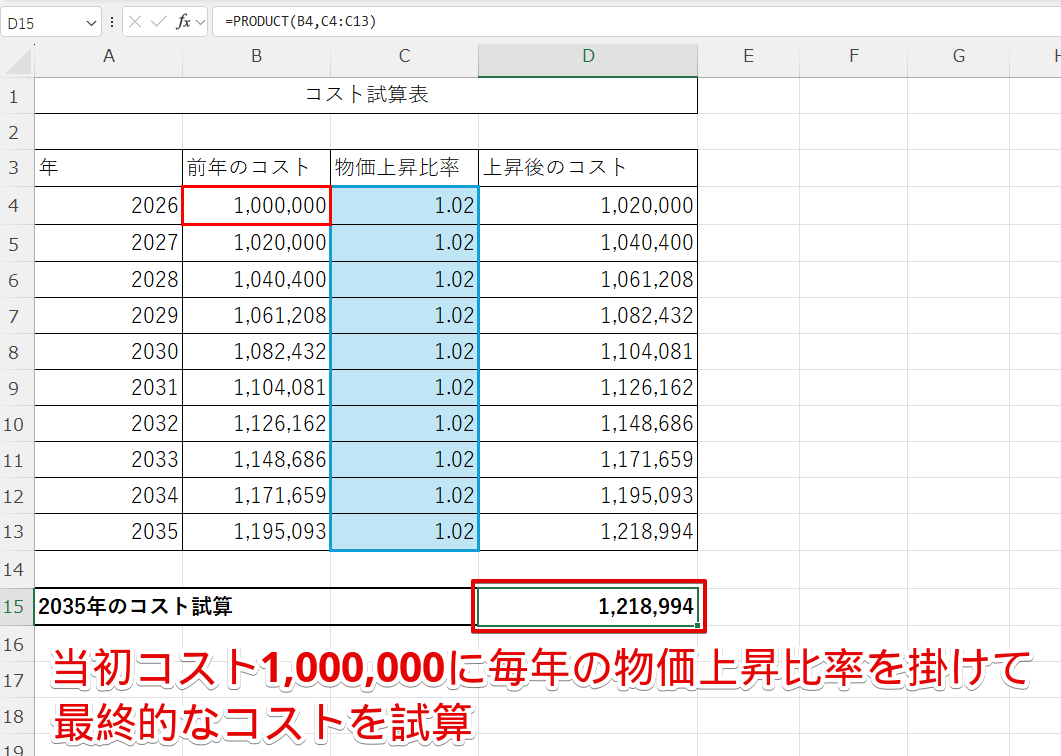Image resolution: width=1061 pixels, height=756 pixels.
Task: Click the コスト試算表 title cell
Action: (x=366, y=95)
